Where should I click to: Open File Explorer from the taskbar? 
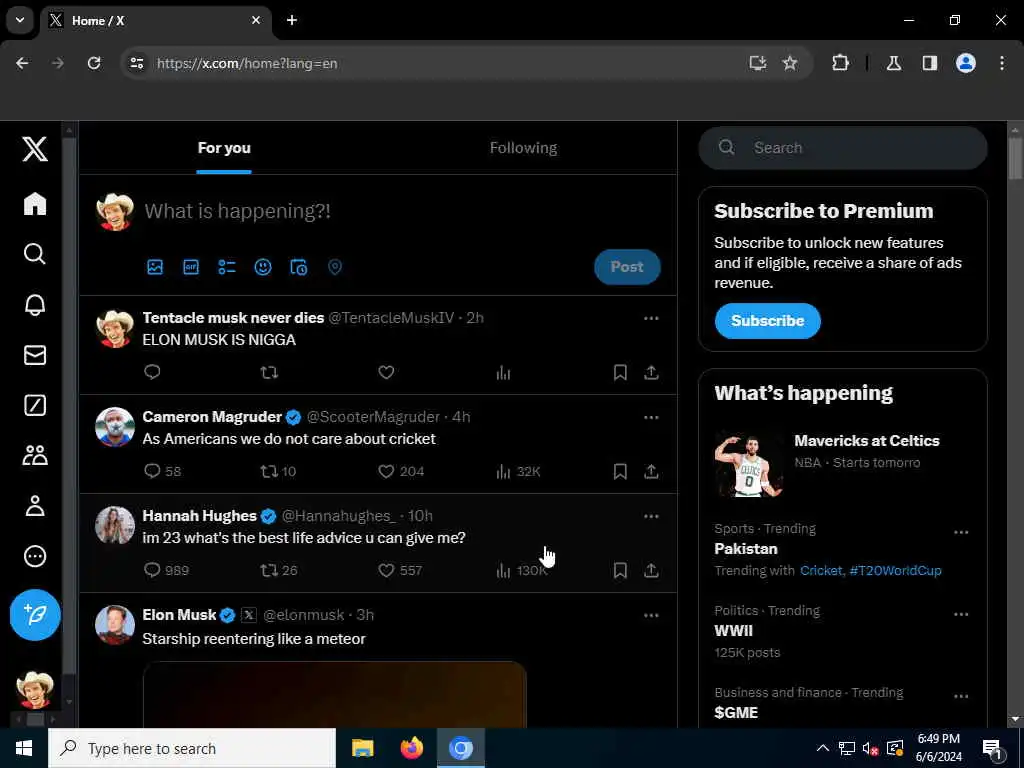tap(362, 748)
